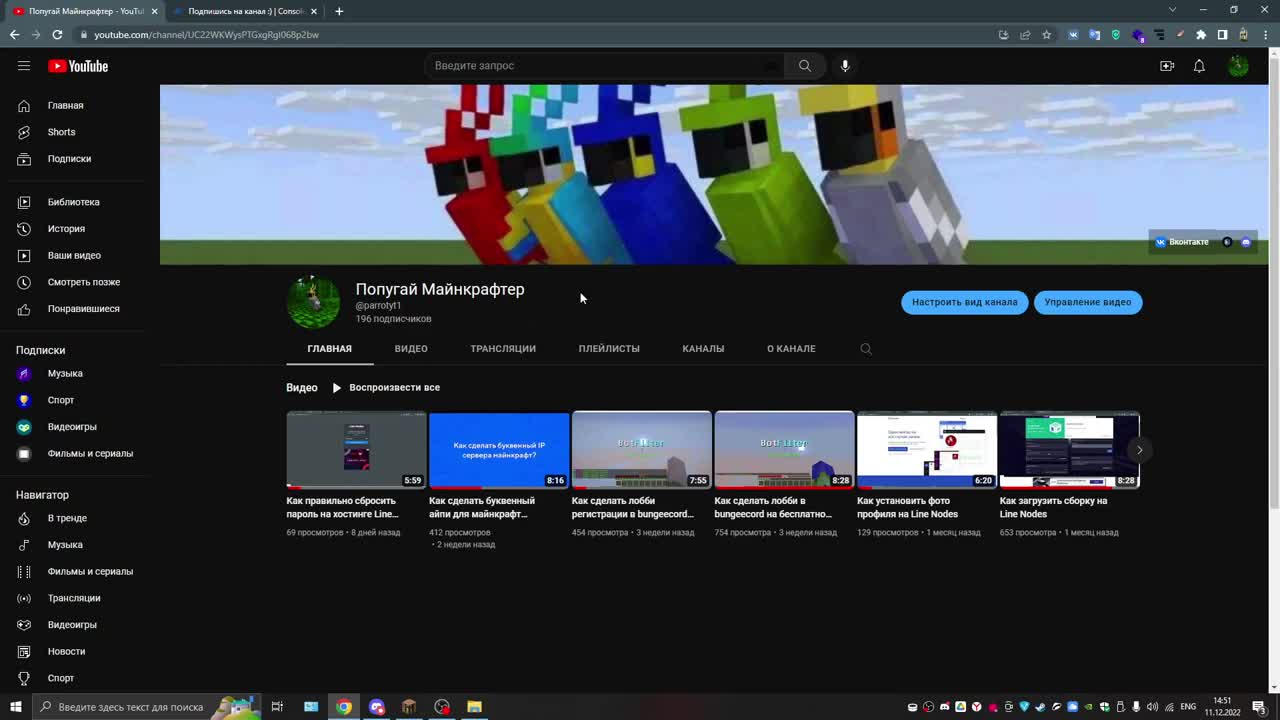Switch to the Console browser tab
This screenshot has height=720, width=1280.
(244, 11)
